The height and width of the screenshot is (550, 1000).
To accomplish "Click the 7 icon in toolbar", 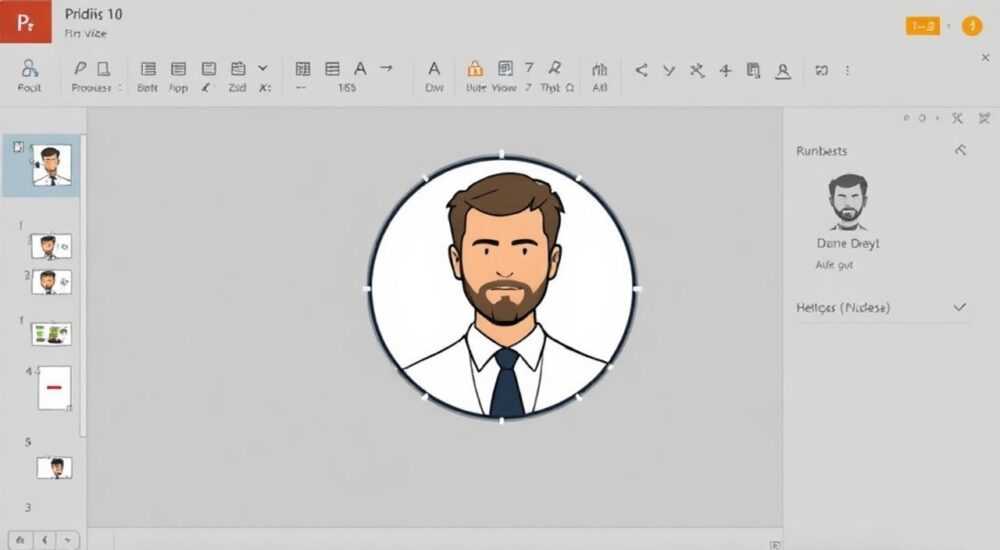I will pos(529,68).
